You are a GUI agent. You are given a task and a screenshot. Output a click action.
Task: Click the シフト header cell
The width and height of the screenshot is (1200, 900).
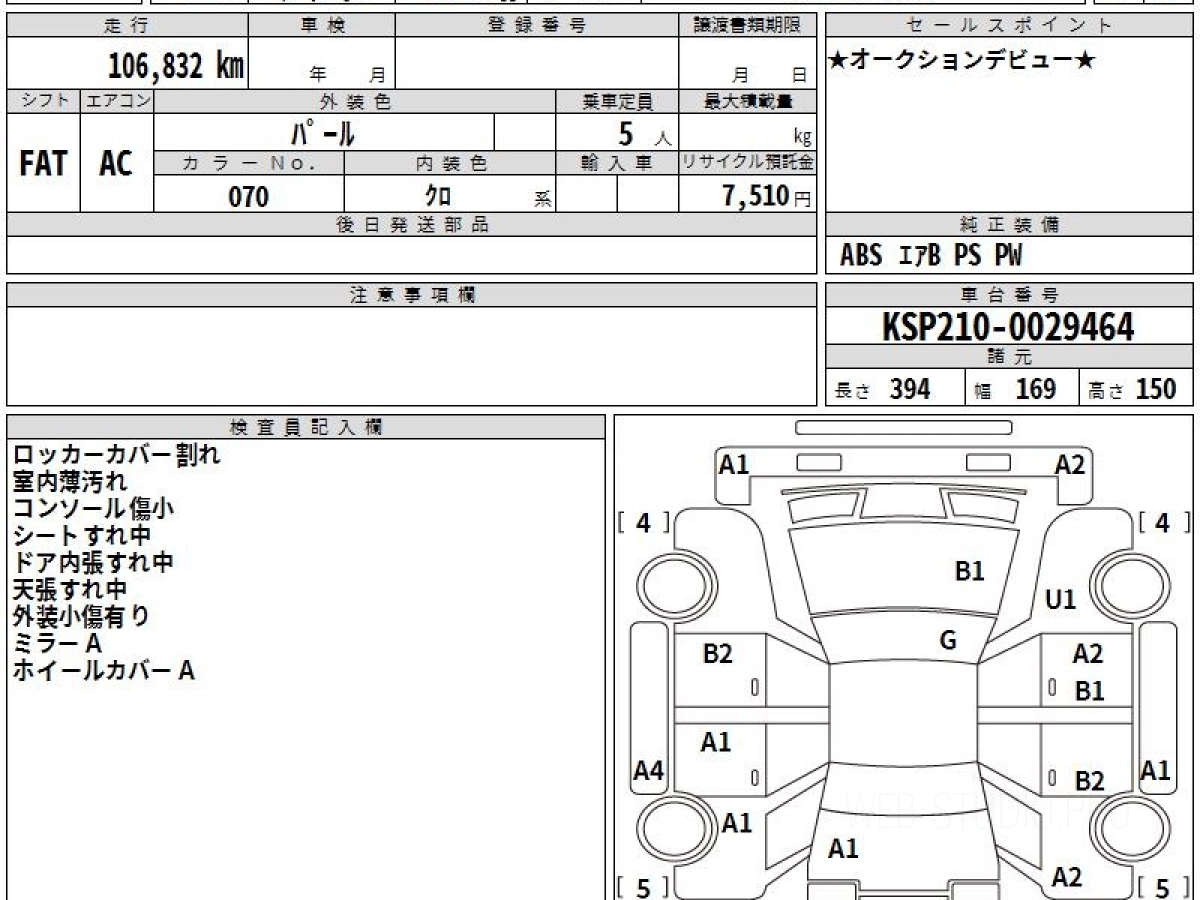point(44,101)
